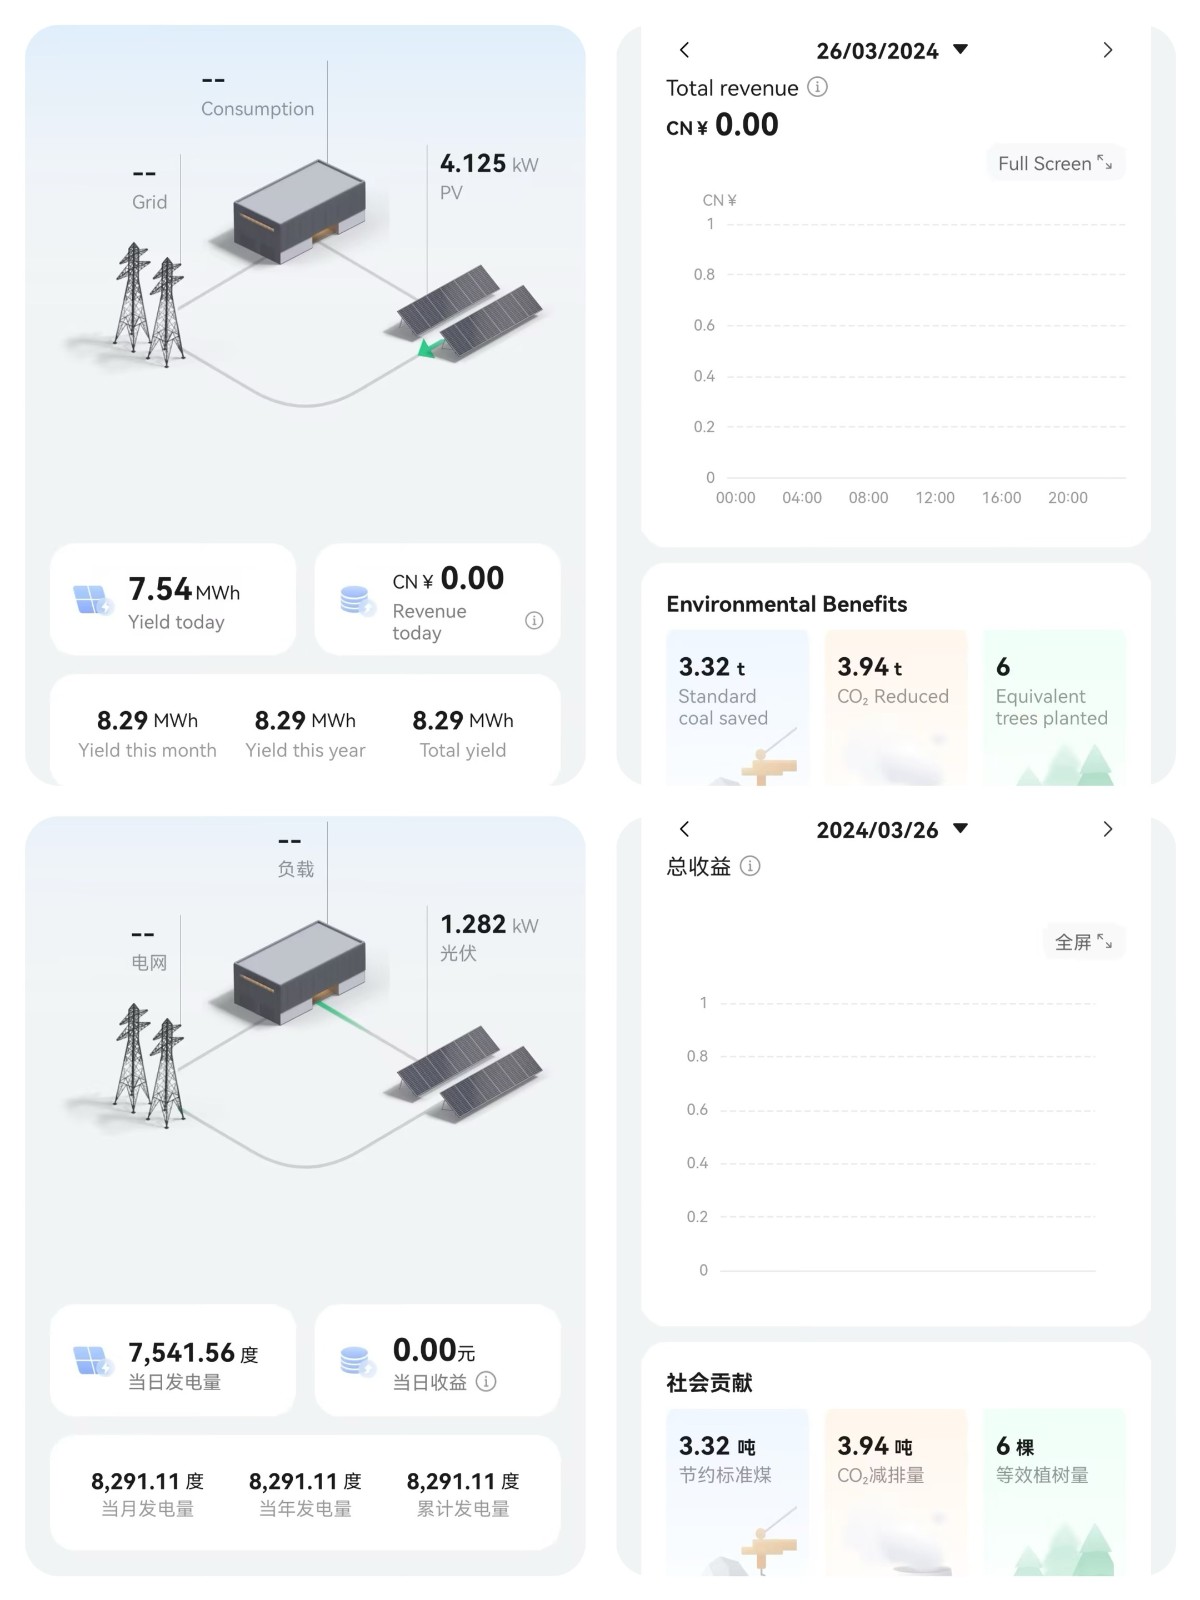The width and height of the screenshot is (1200, 1600).
Task: Select the Yield this month value
Action: pyautogui.click(x=147, y=720)
